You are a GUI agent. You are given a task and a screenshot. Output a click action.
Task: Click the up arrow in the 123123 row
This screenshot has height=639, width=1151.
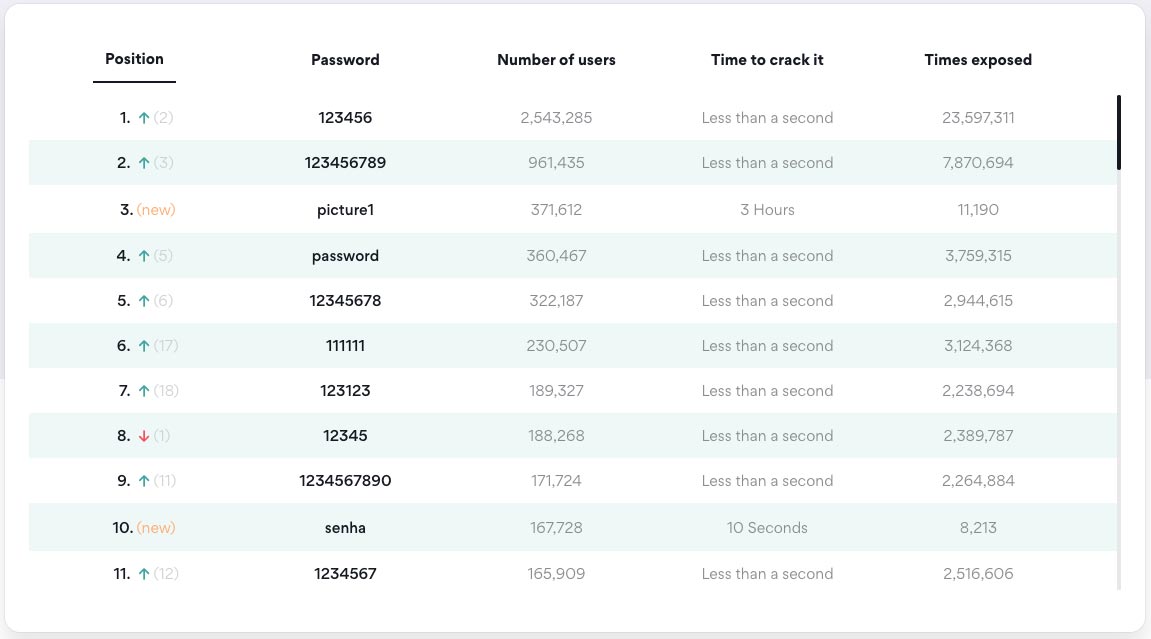coord(144,391)
